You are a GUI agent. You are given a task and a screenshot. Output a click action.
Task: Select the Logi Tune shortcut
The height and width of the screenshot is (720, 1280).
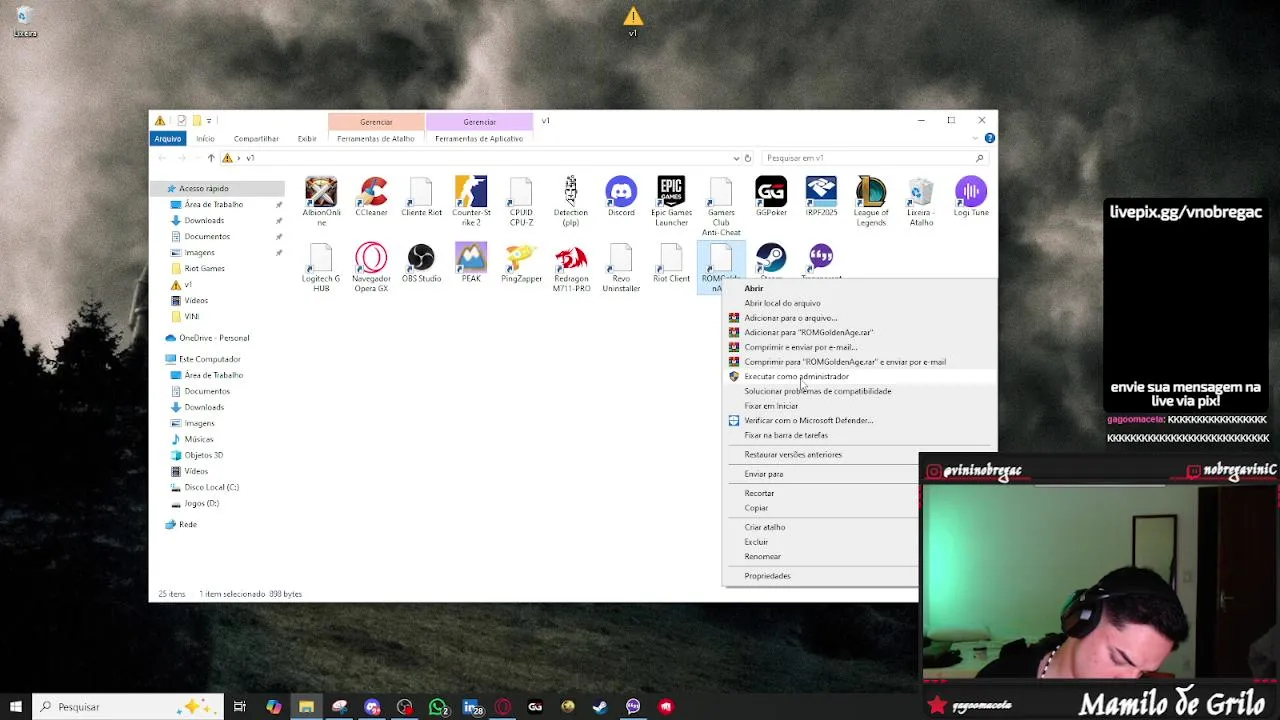click(x=971, y=197)
